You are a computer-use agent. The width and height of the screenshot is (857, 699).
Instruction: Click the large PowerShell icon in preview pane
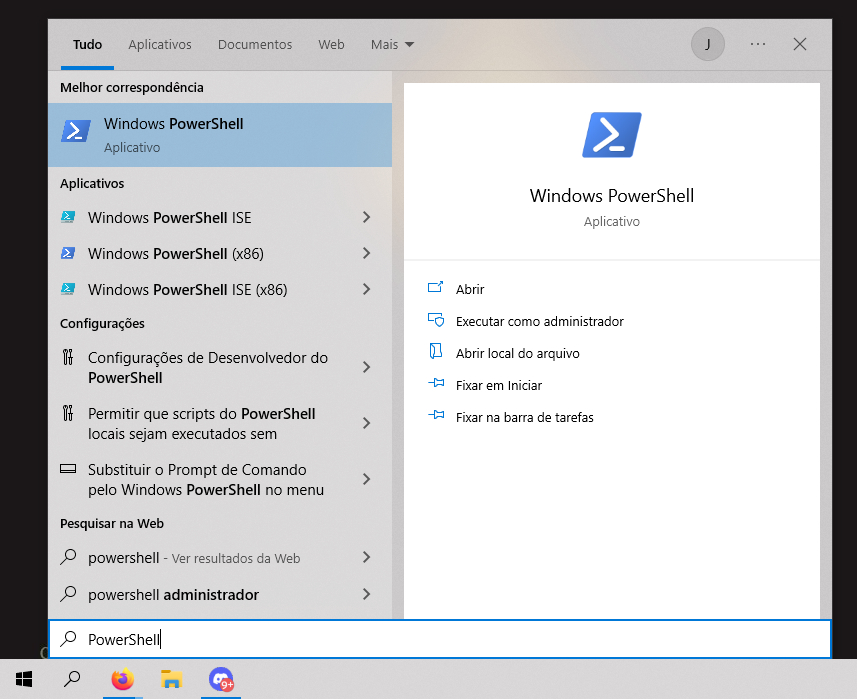(x=612, y=135)
